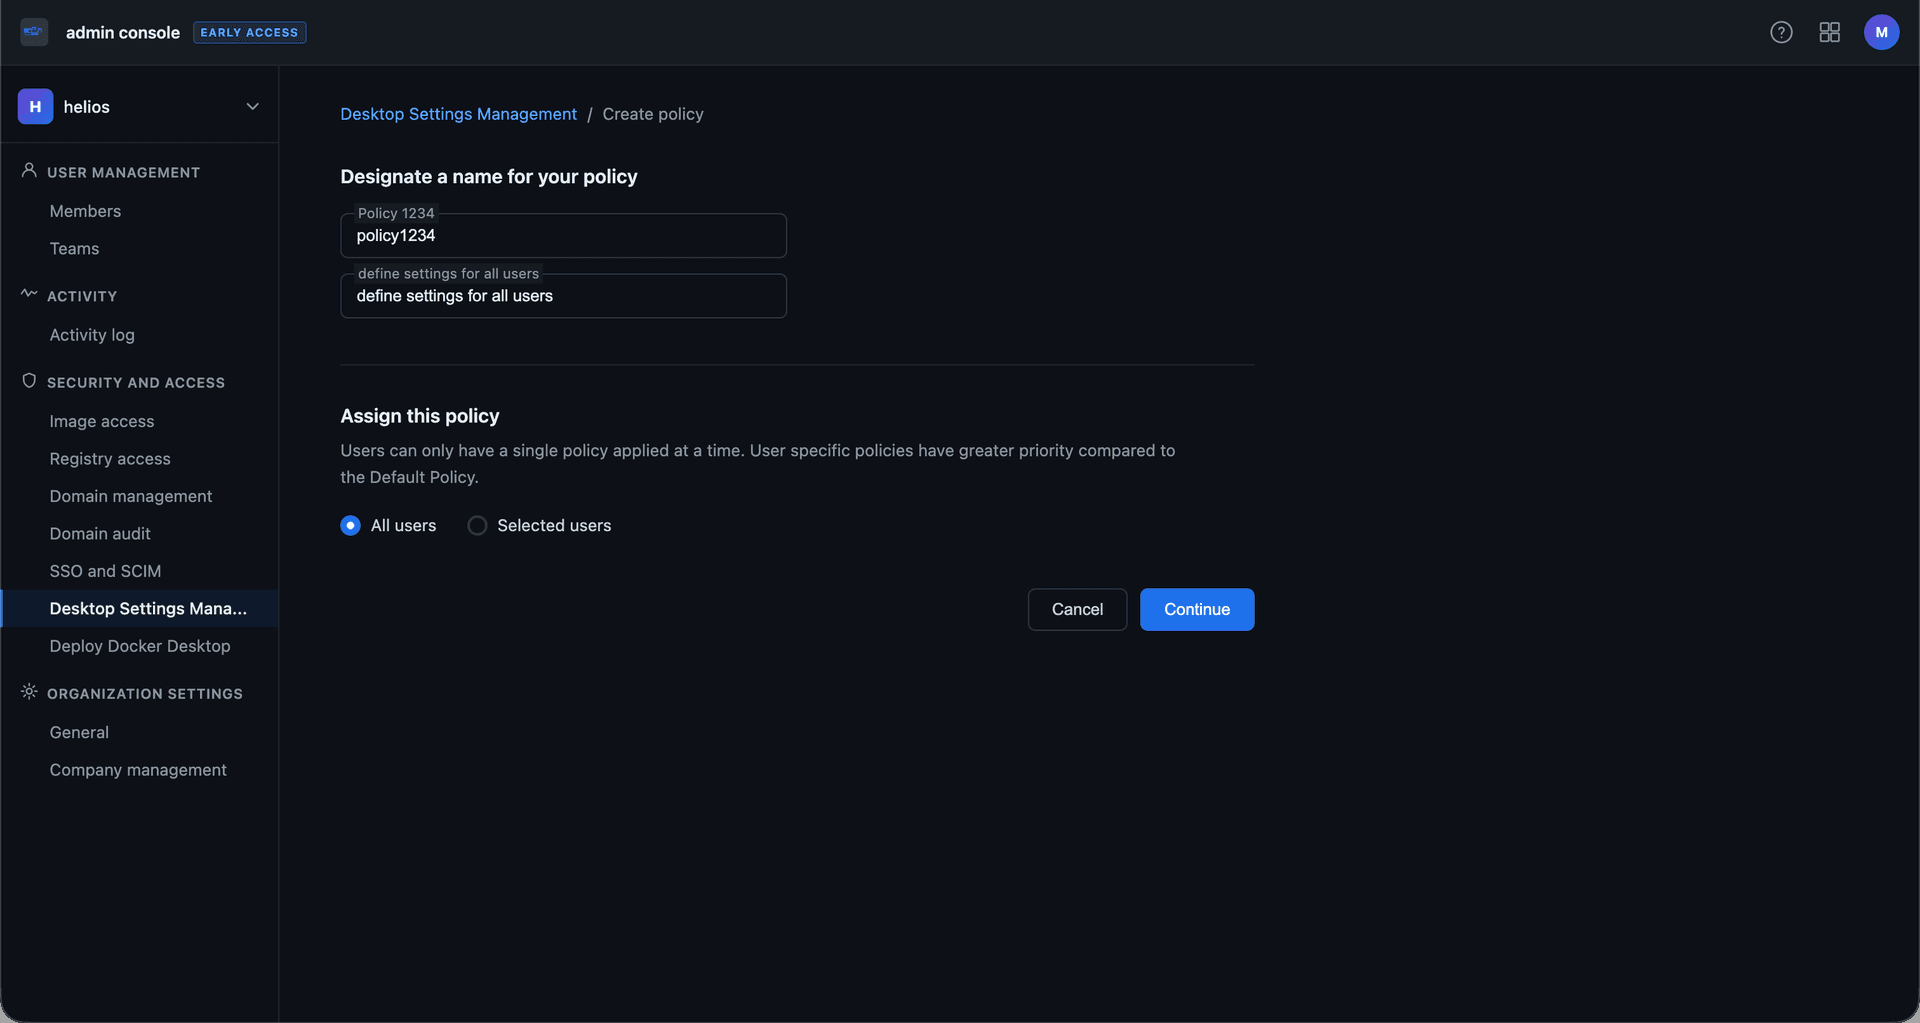The width and height of the screenshot is (1920, 1023).
Task: Click the Docker logo in the top bar
Action: click(x=33, y=31)
